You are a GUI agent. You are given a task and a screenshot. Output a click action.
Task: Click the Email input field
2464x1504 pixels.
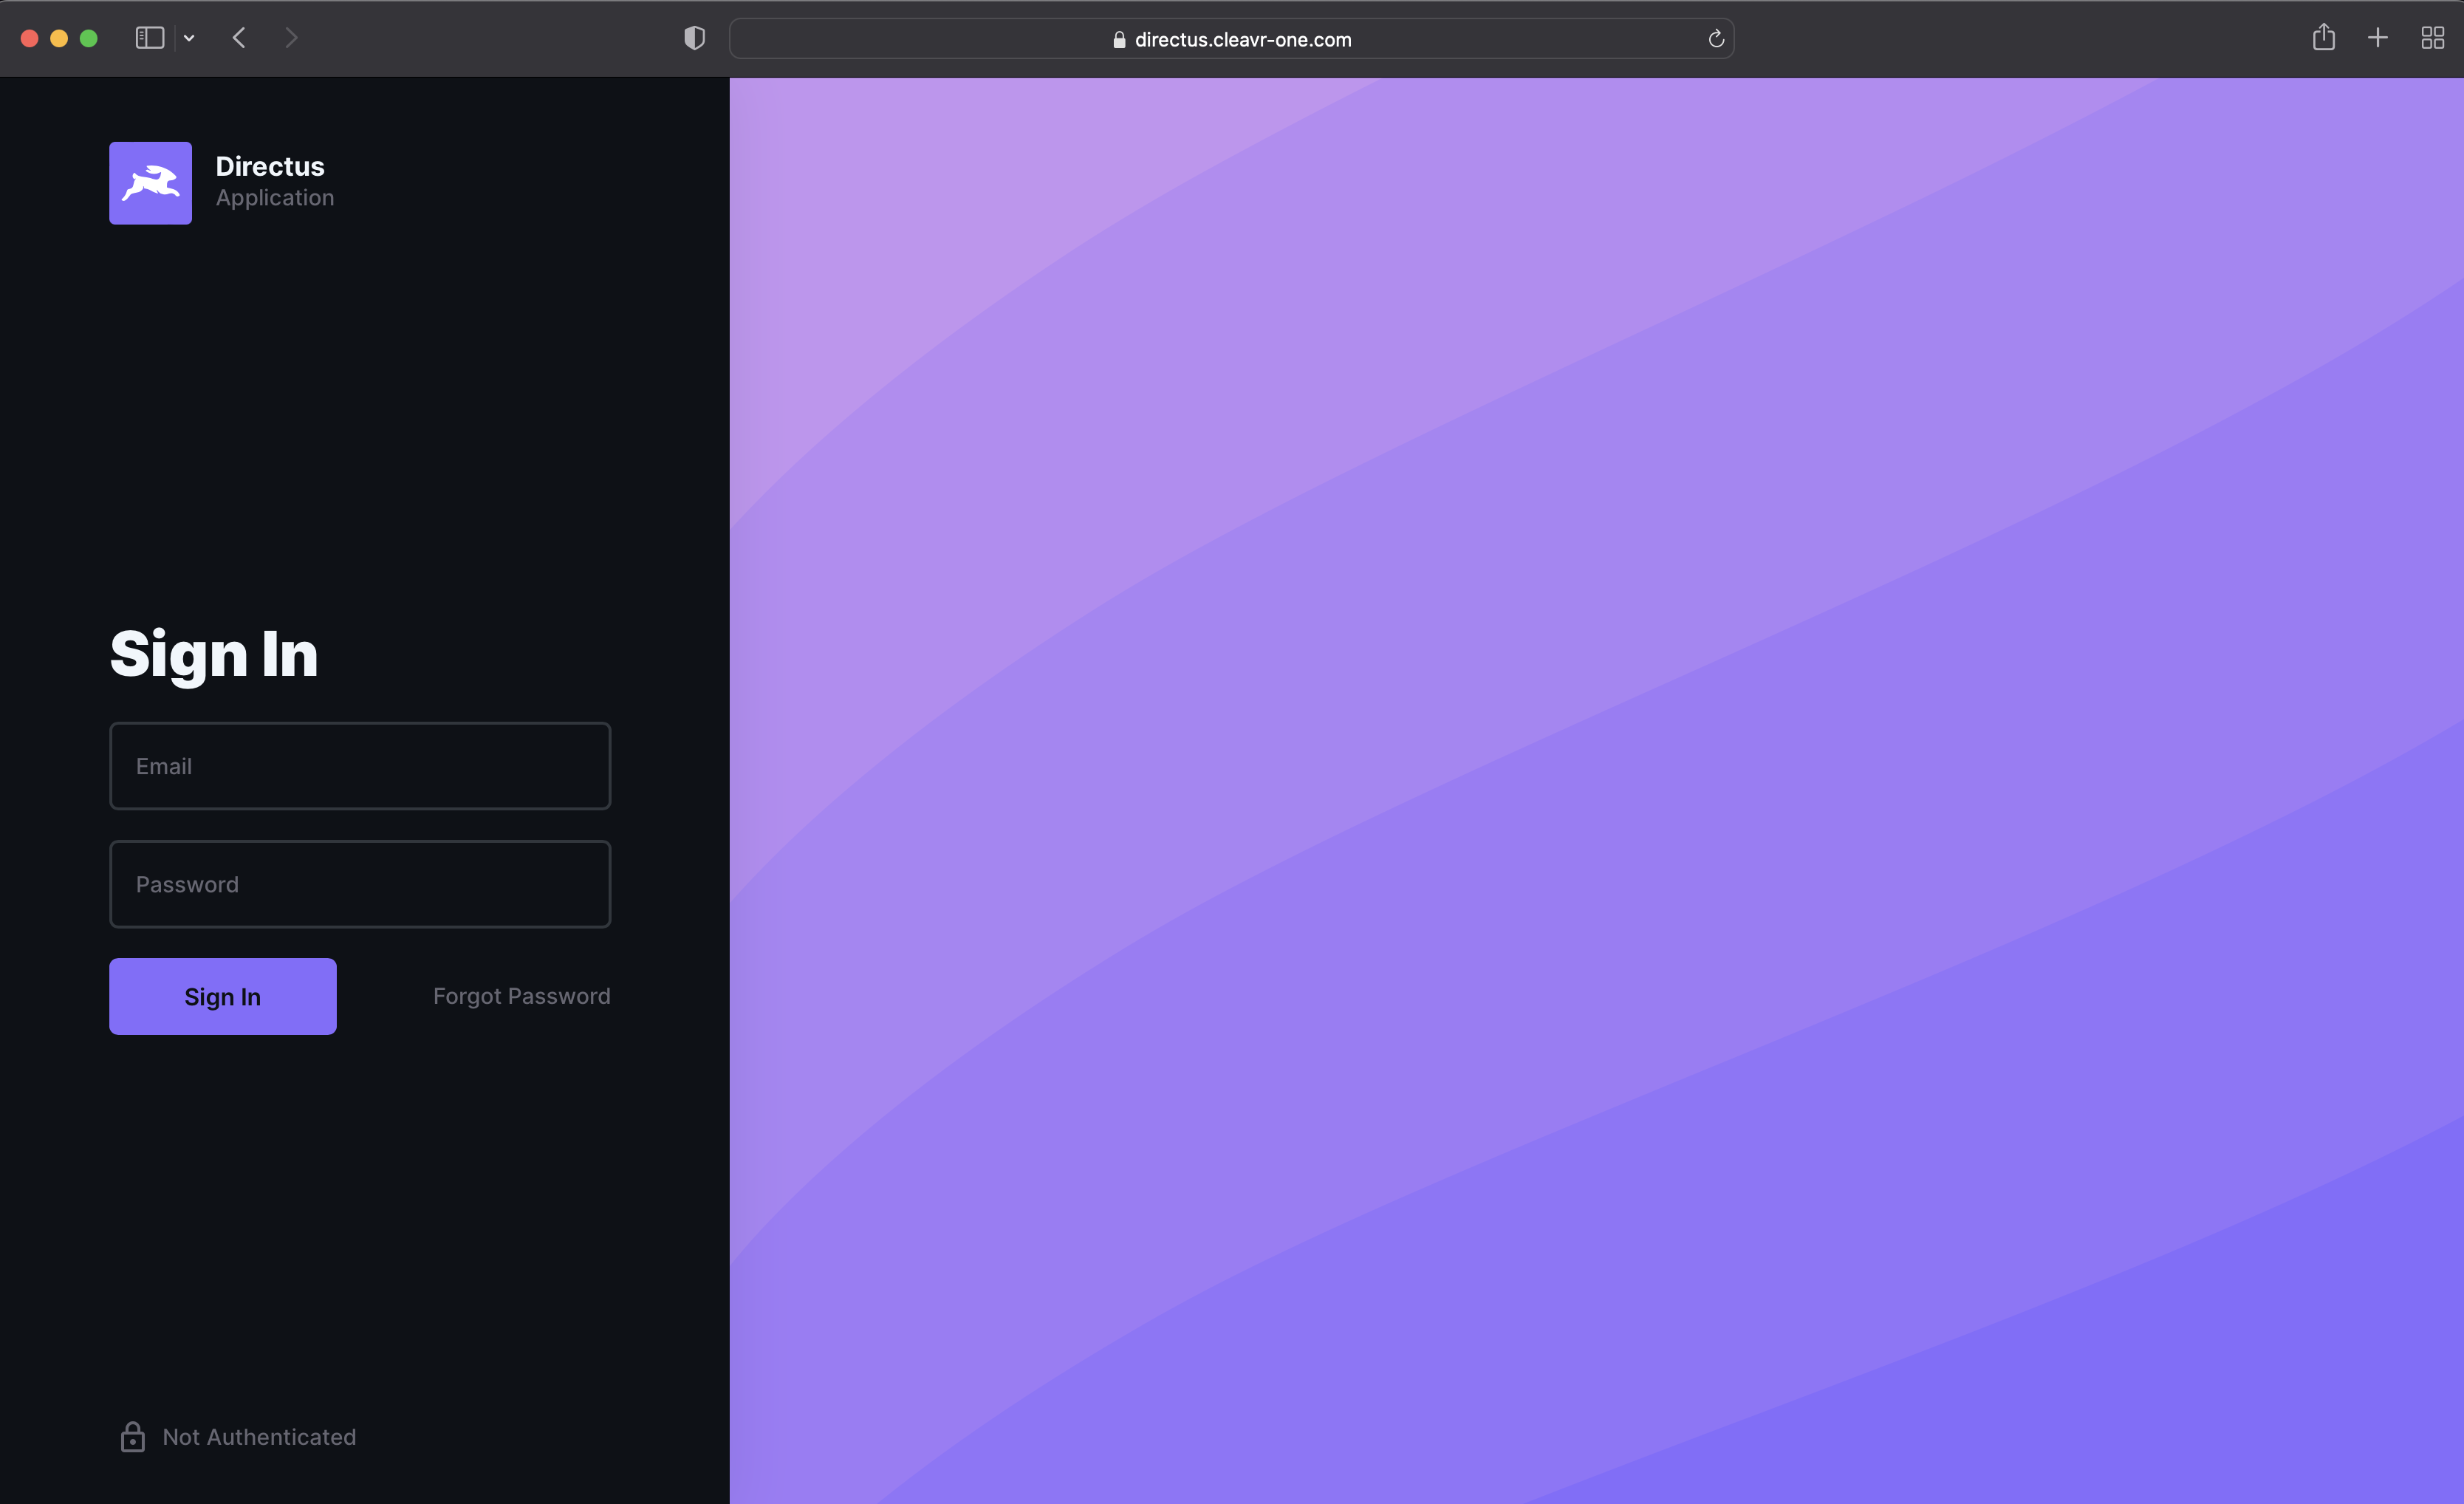(359, 766)
